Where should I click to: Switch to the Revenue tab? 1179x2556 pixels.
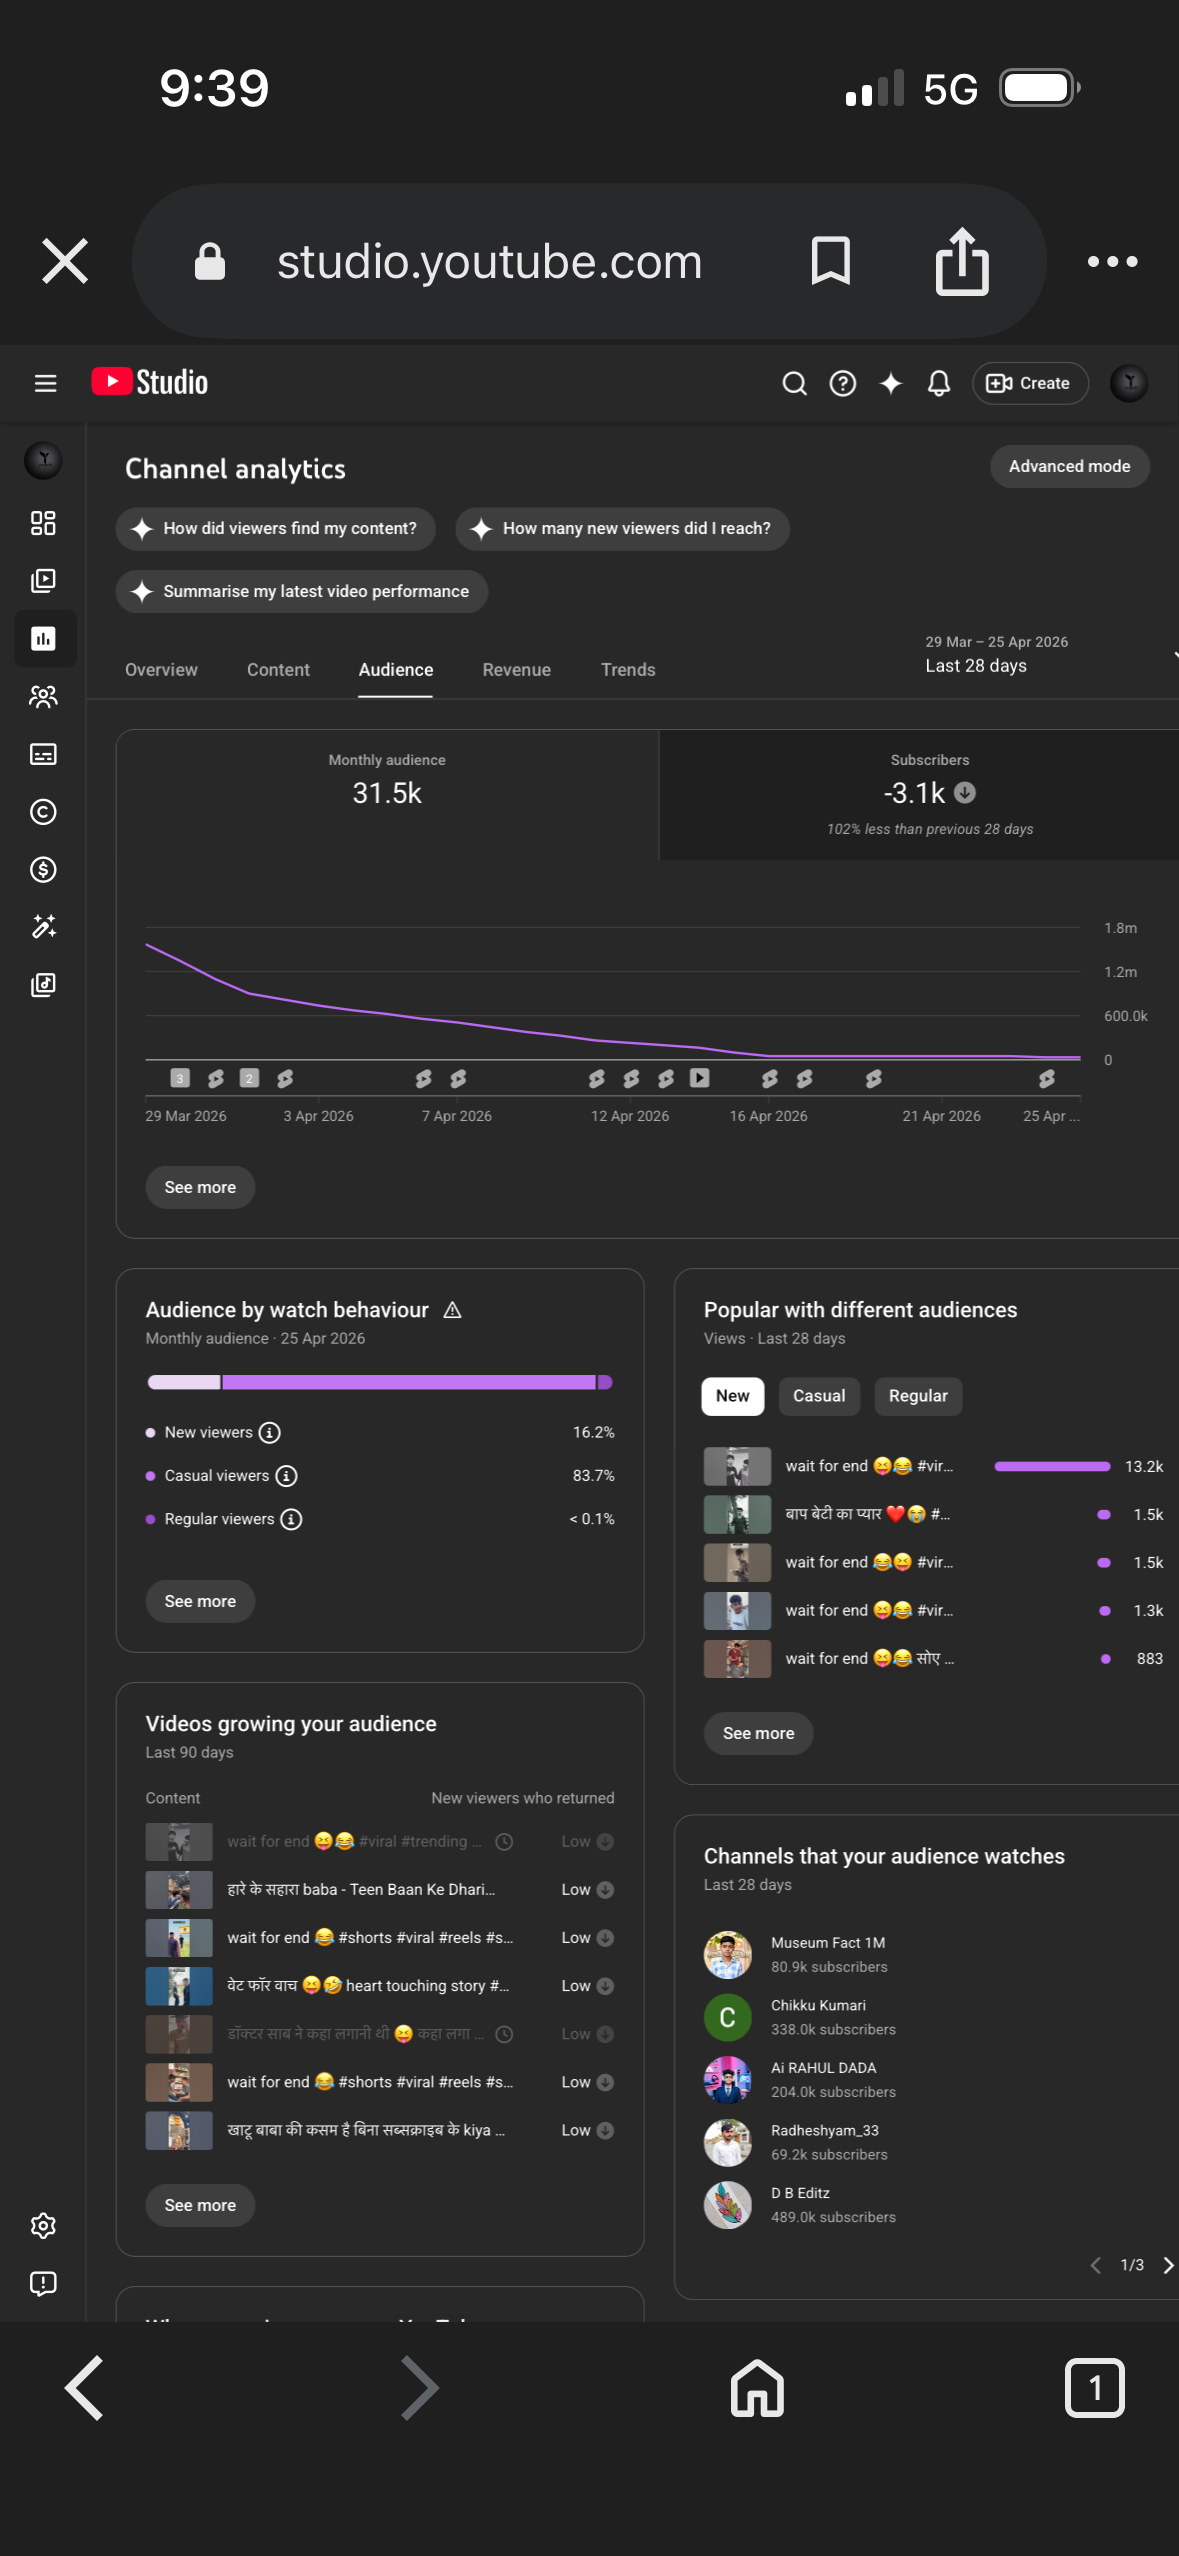click(516, 670)
